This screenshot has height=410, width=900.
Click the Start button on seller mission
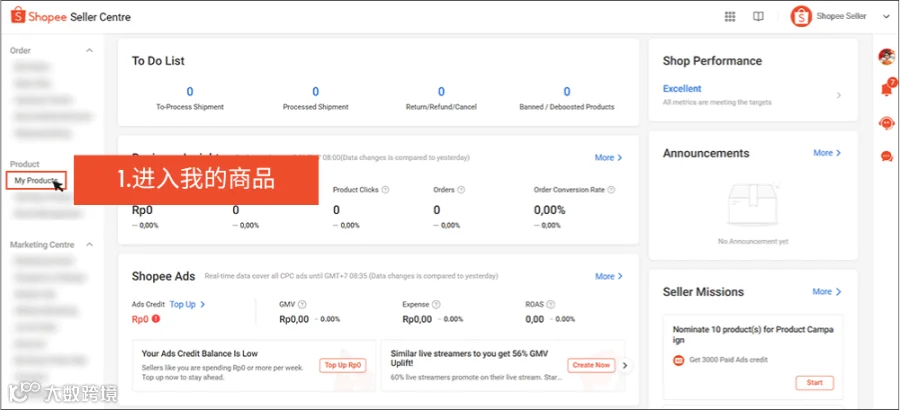click(x=814, y=382)
